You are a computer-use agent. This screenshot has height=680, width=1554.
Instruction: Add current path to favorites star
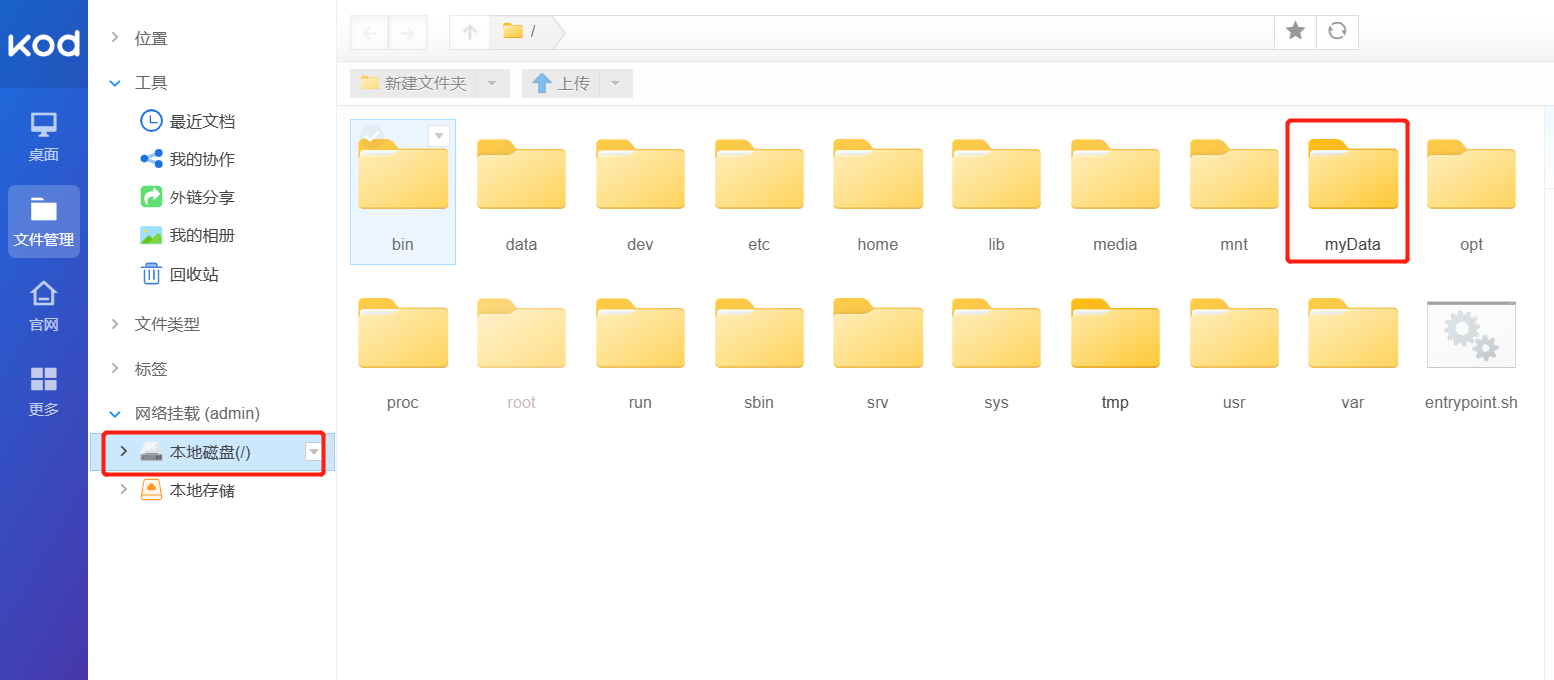(x=1295, y=32)
